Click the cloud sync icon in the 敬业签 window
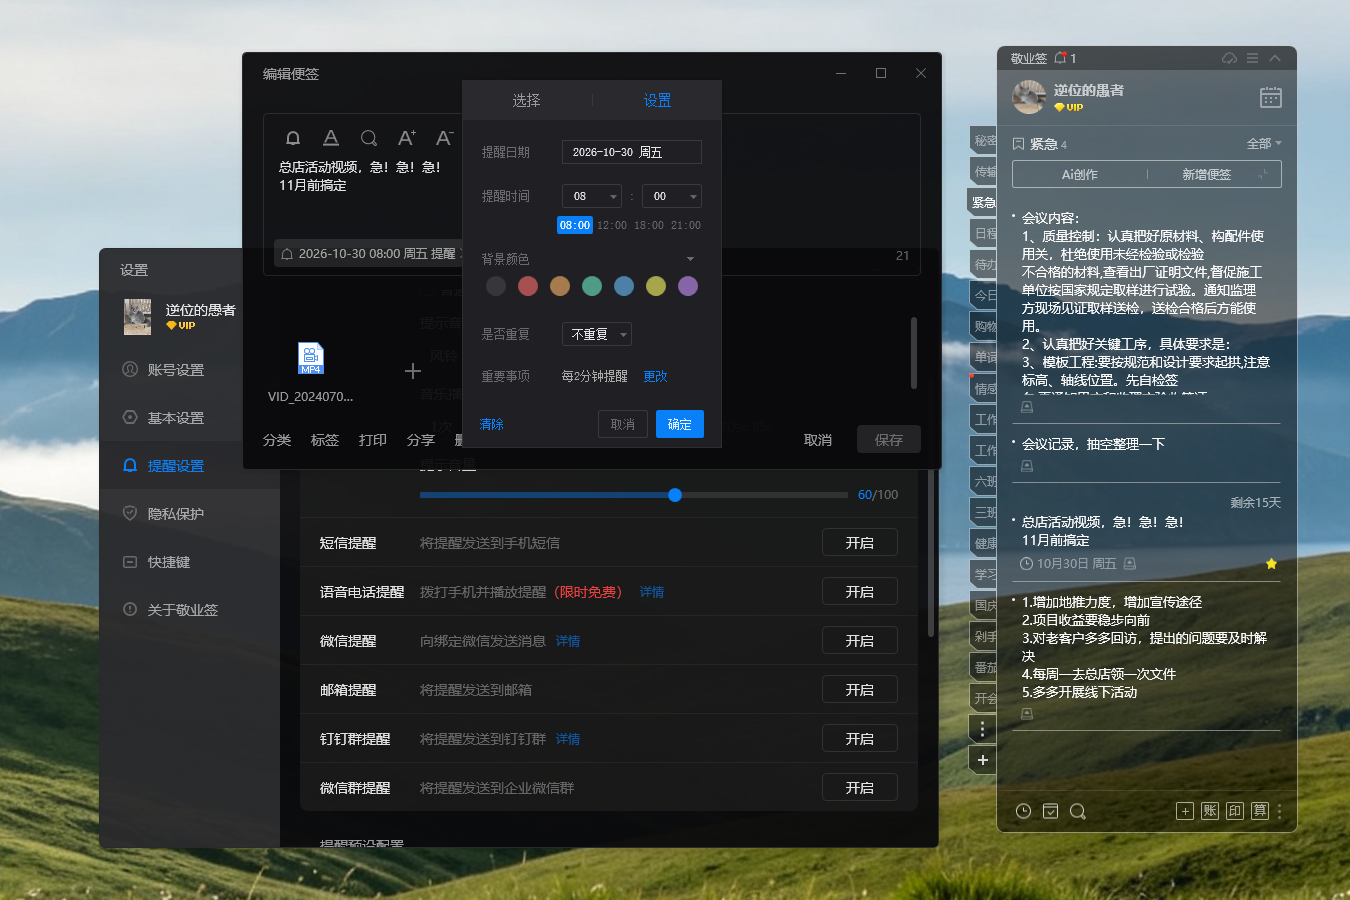1350x900 pixels. [1229, 58]
